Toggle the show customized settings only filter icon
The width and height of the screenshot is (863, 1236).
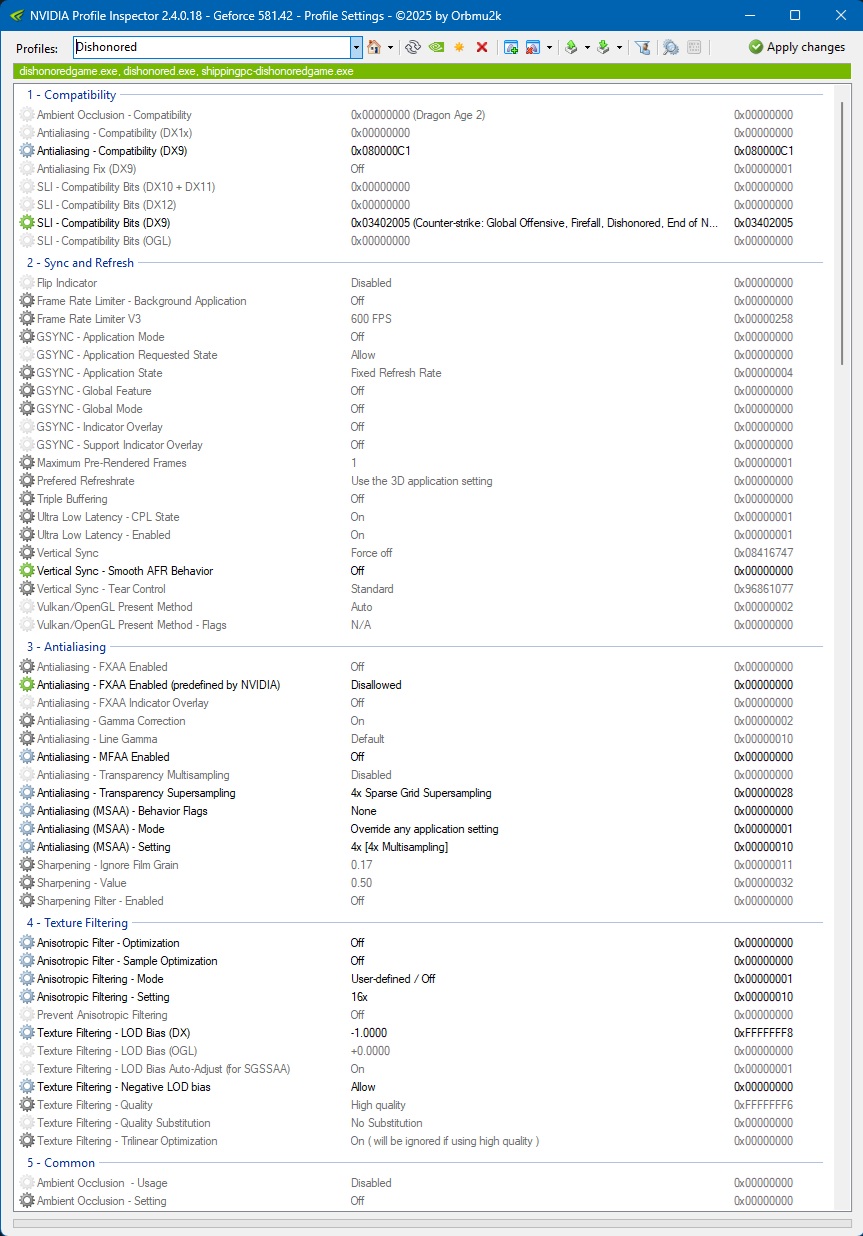coord(643,47)
